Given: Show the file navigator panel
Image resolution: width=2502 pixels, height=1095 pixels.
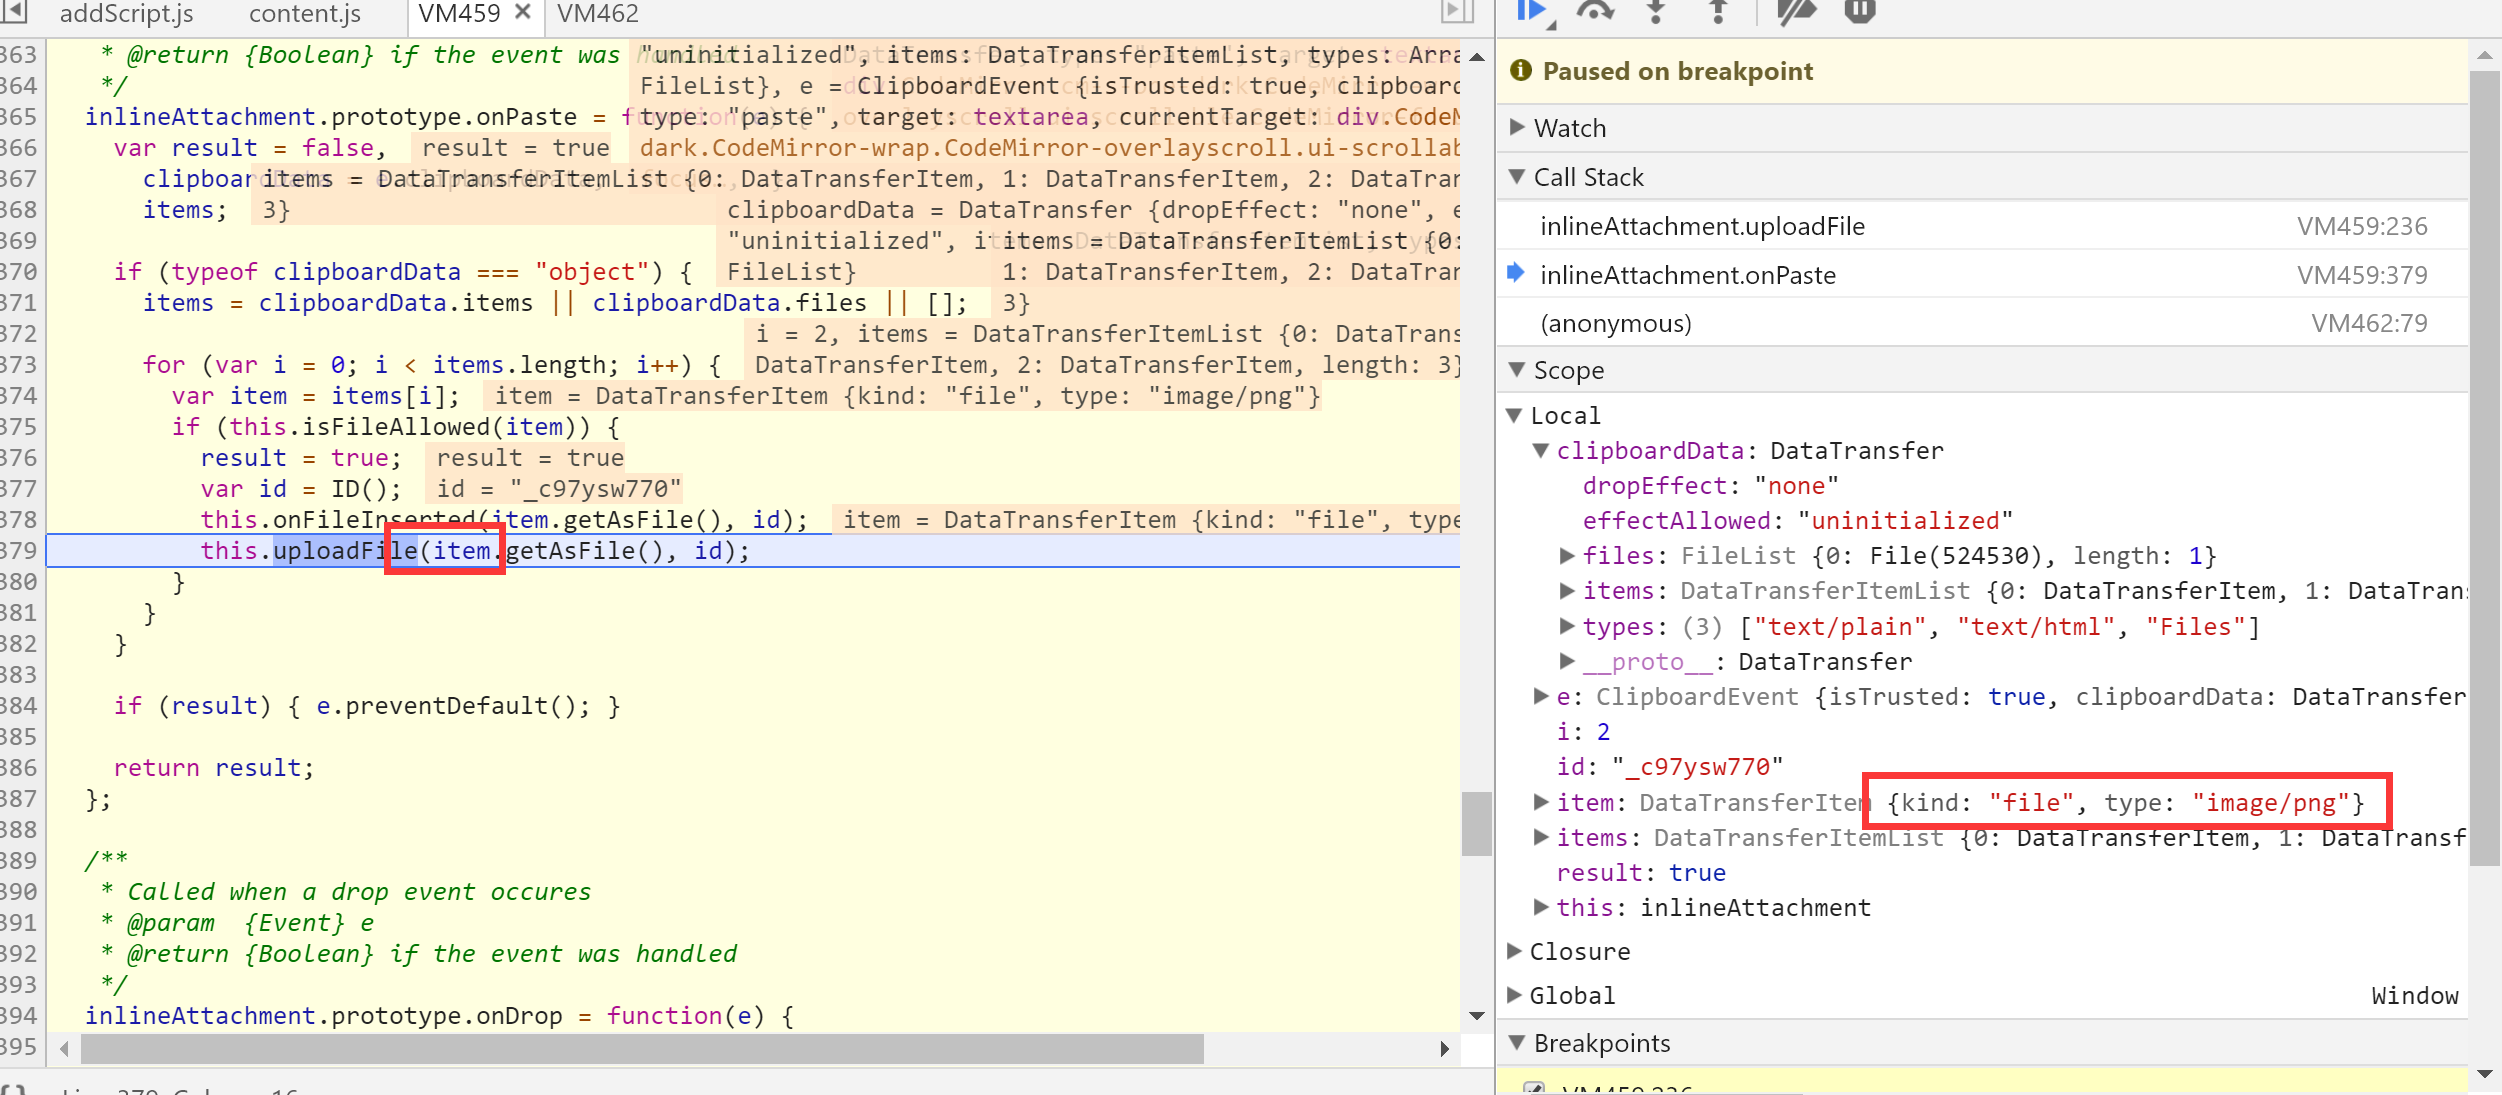Looking at the screenshot, I should pyautogui.click(x=13, y=12).
